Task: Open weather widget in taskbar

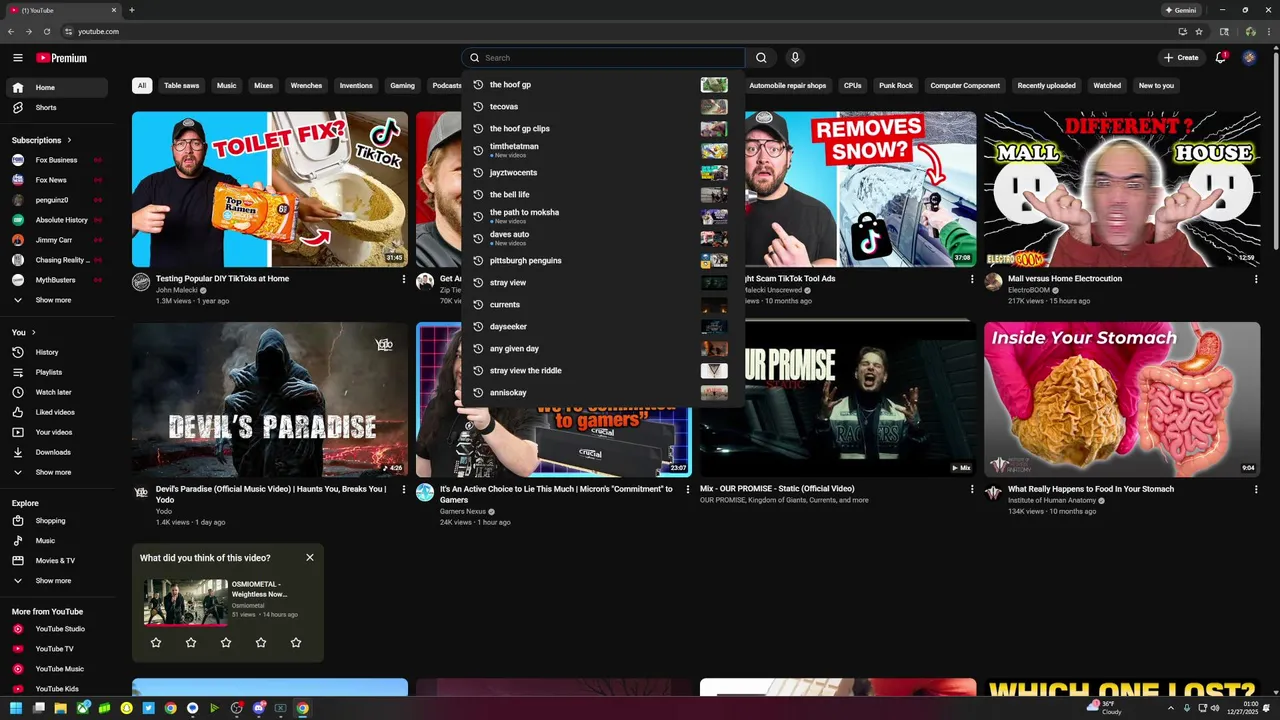Action: tap(1104, 708)
